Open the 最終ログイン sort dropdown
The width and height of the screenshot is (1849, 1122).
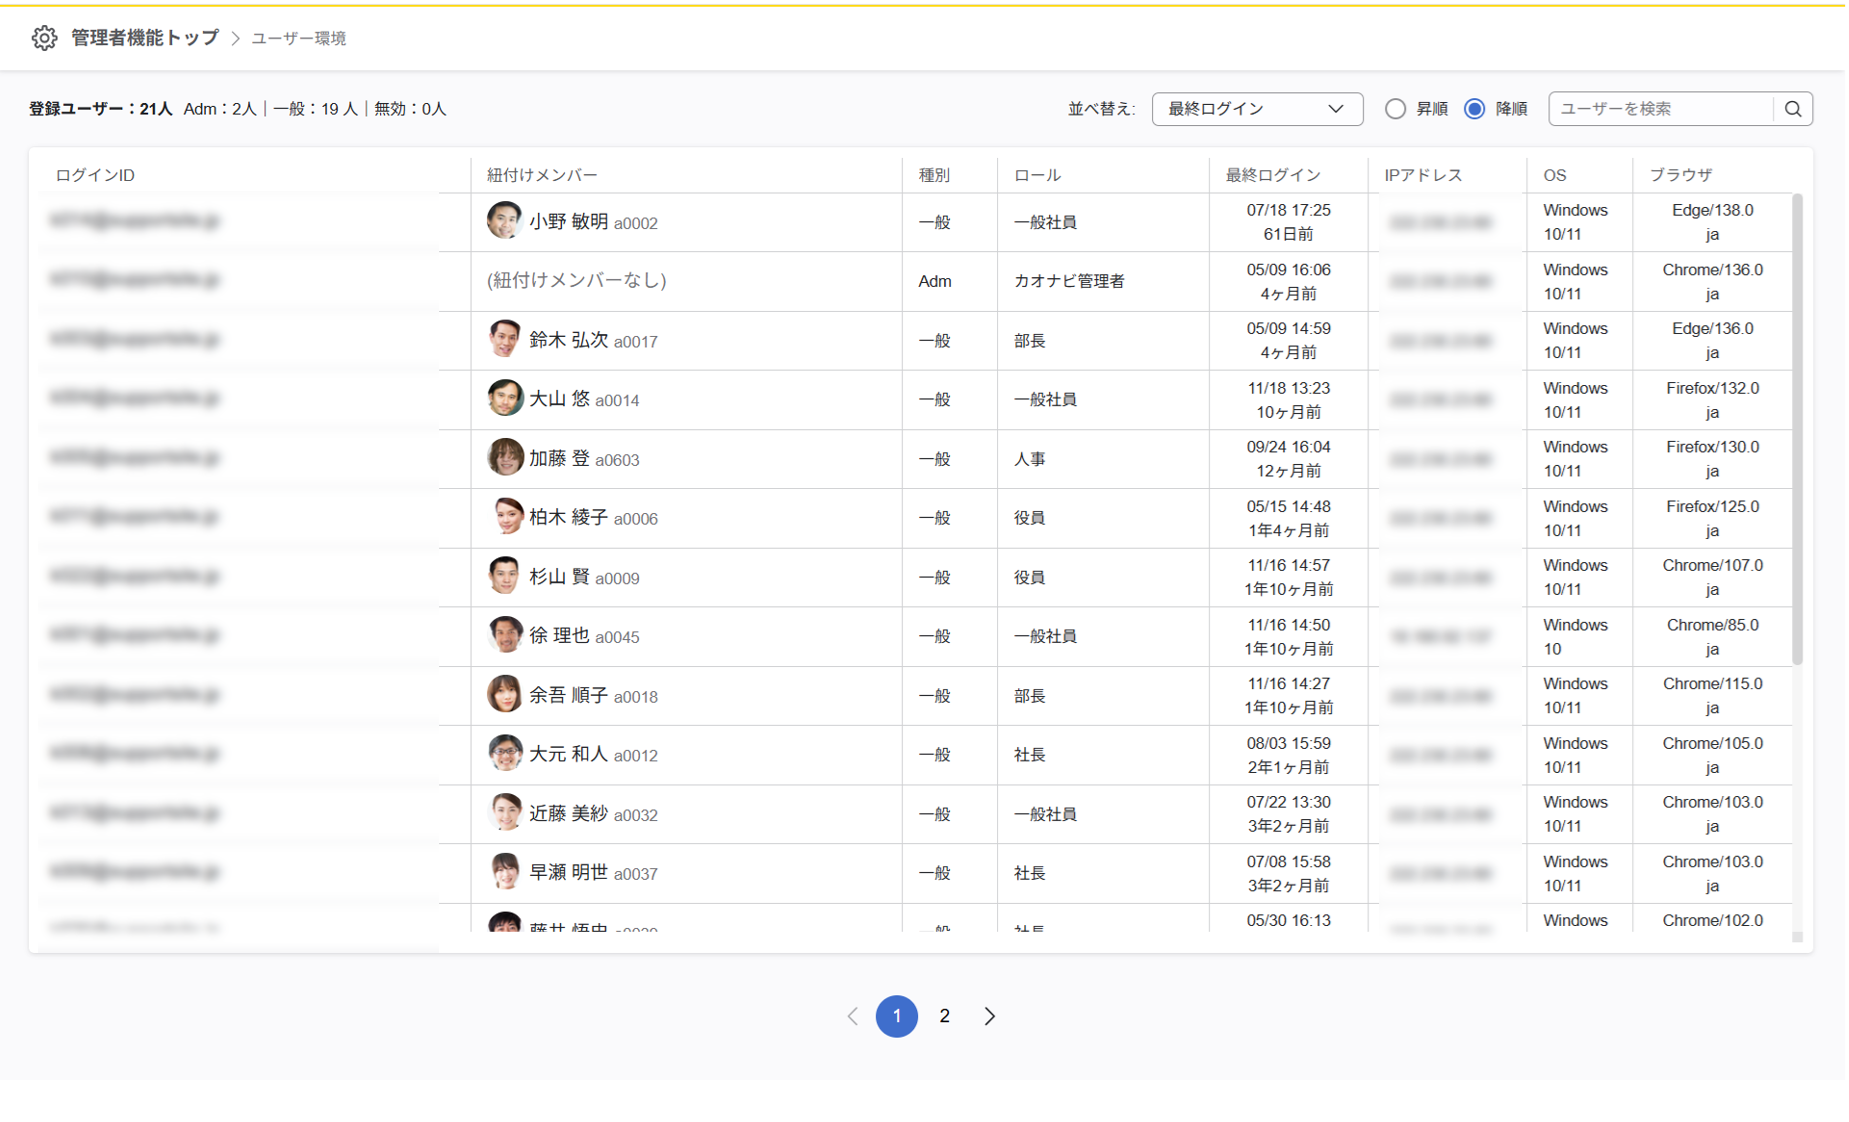1256,109
